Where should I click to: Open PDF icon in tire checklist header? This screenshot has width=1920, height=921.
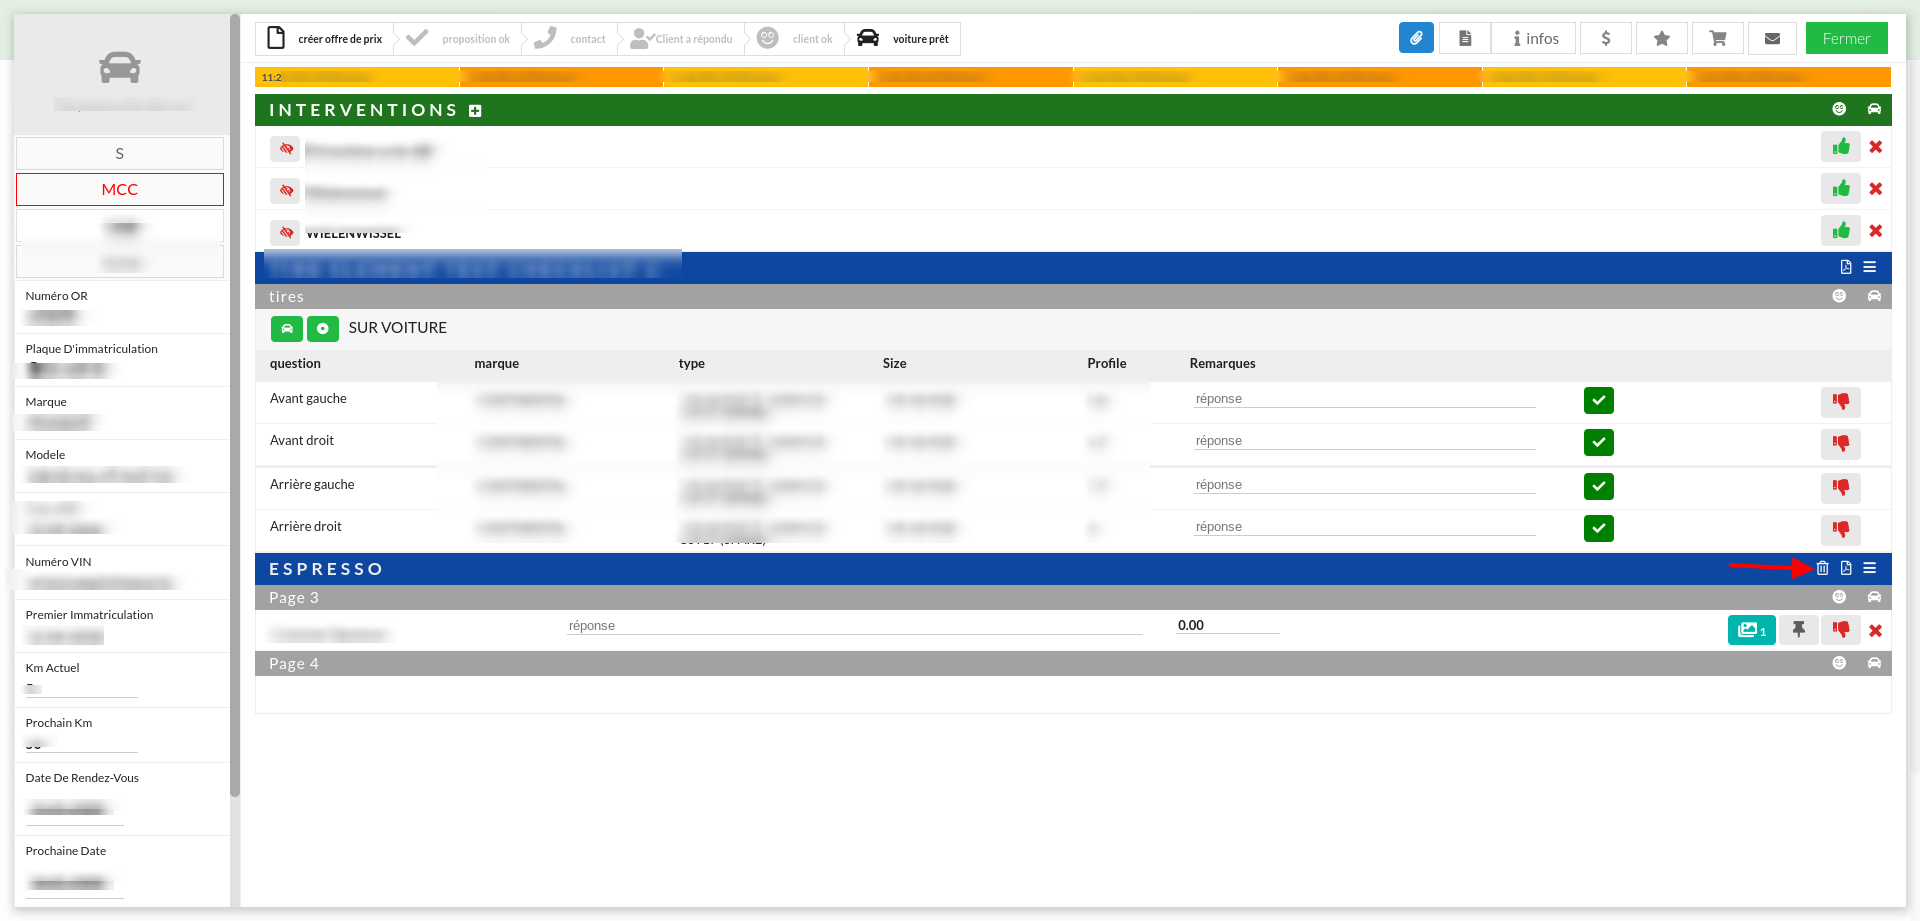pos(1846,267)
